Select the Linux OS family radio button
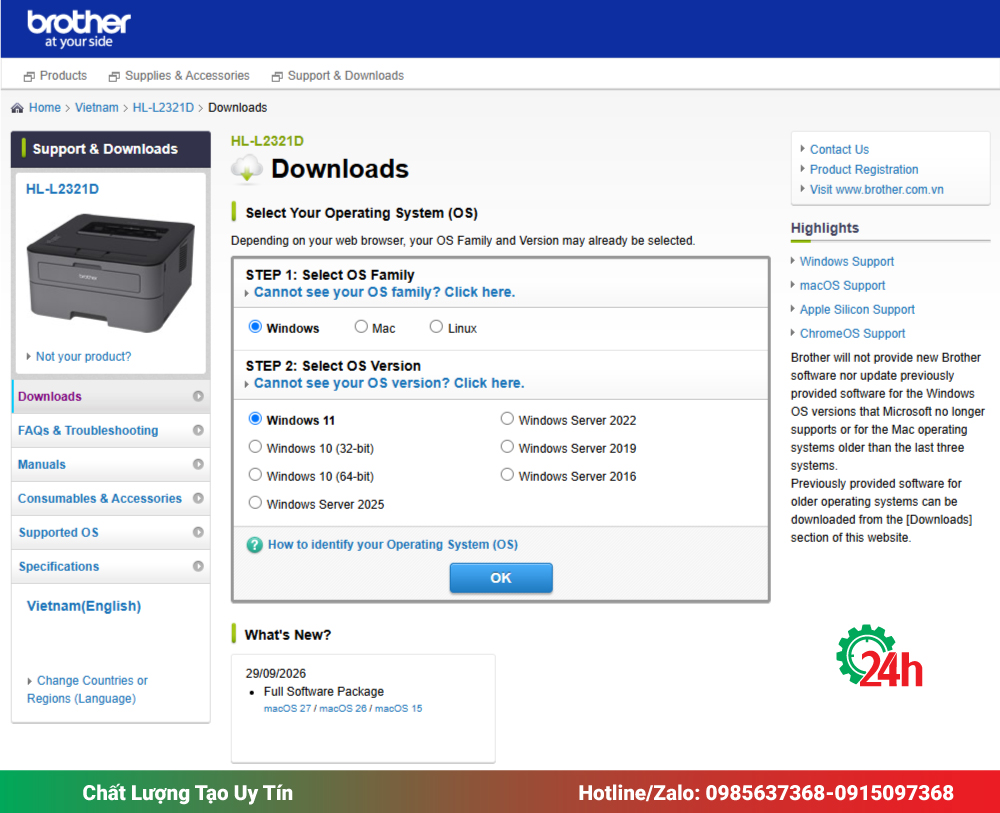Screen dimensions: 1000x813 pos(436,327)
